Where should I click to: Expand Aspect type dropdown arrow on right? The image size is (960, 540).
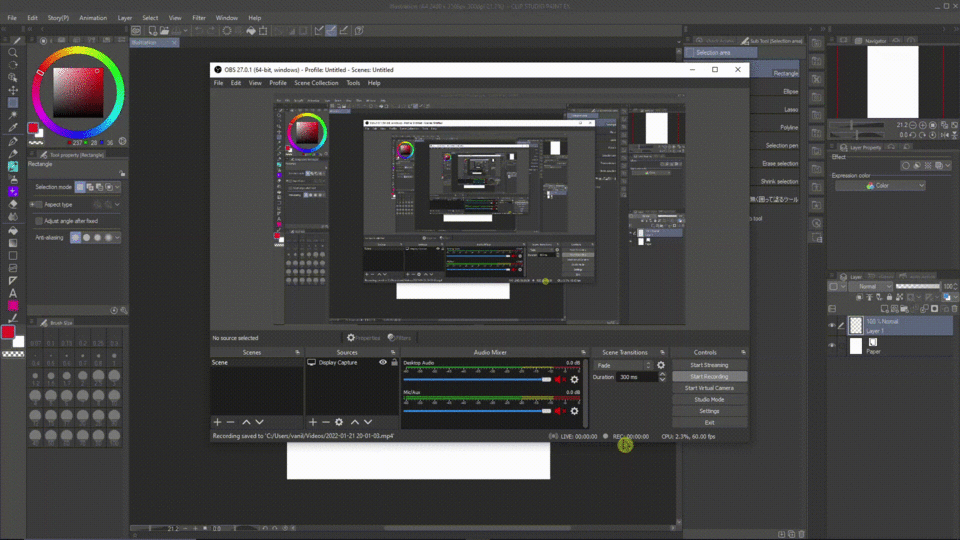point(118,204)
